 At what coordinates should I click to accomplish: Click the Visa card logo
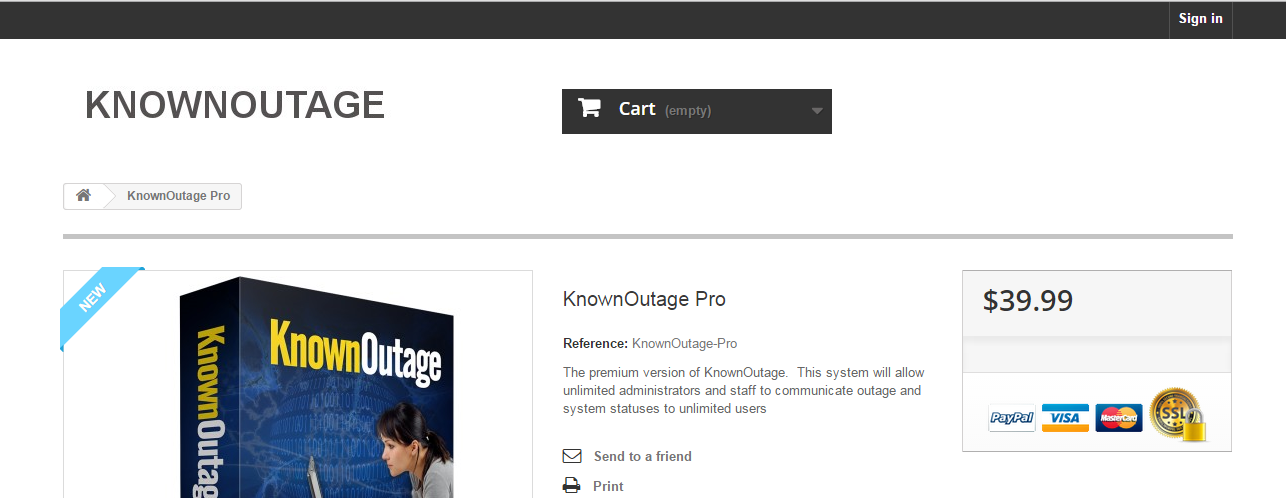(x=1065, y=418)
